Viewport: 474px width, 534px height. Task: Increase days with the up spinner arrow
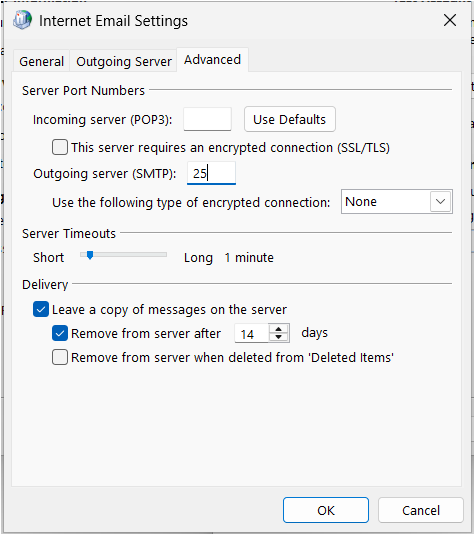pos(279,329)
